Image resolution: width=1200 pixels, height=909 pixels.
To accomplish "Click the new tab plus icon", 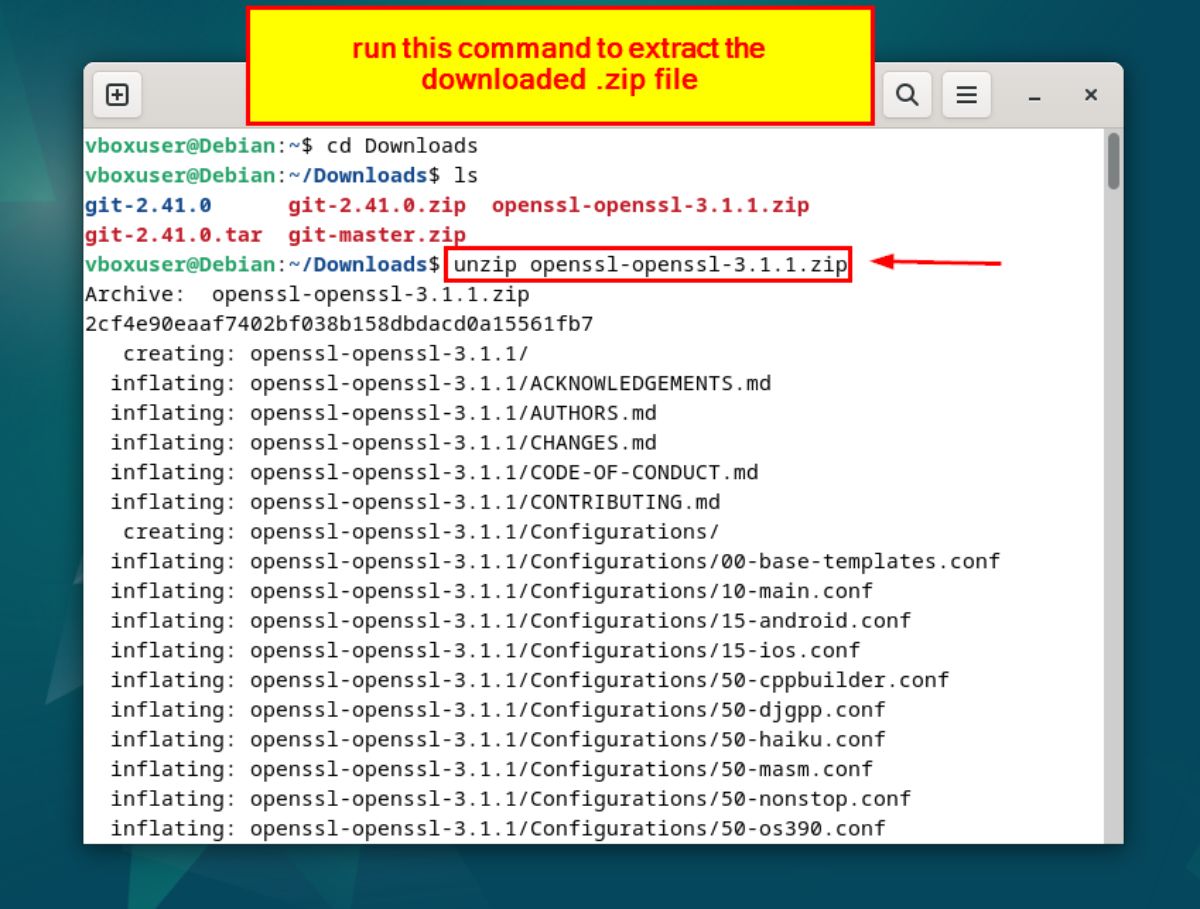I will click(x=117, y=94).
